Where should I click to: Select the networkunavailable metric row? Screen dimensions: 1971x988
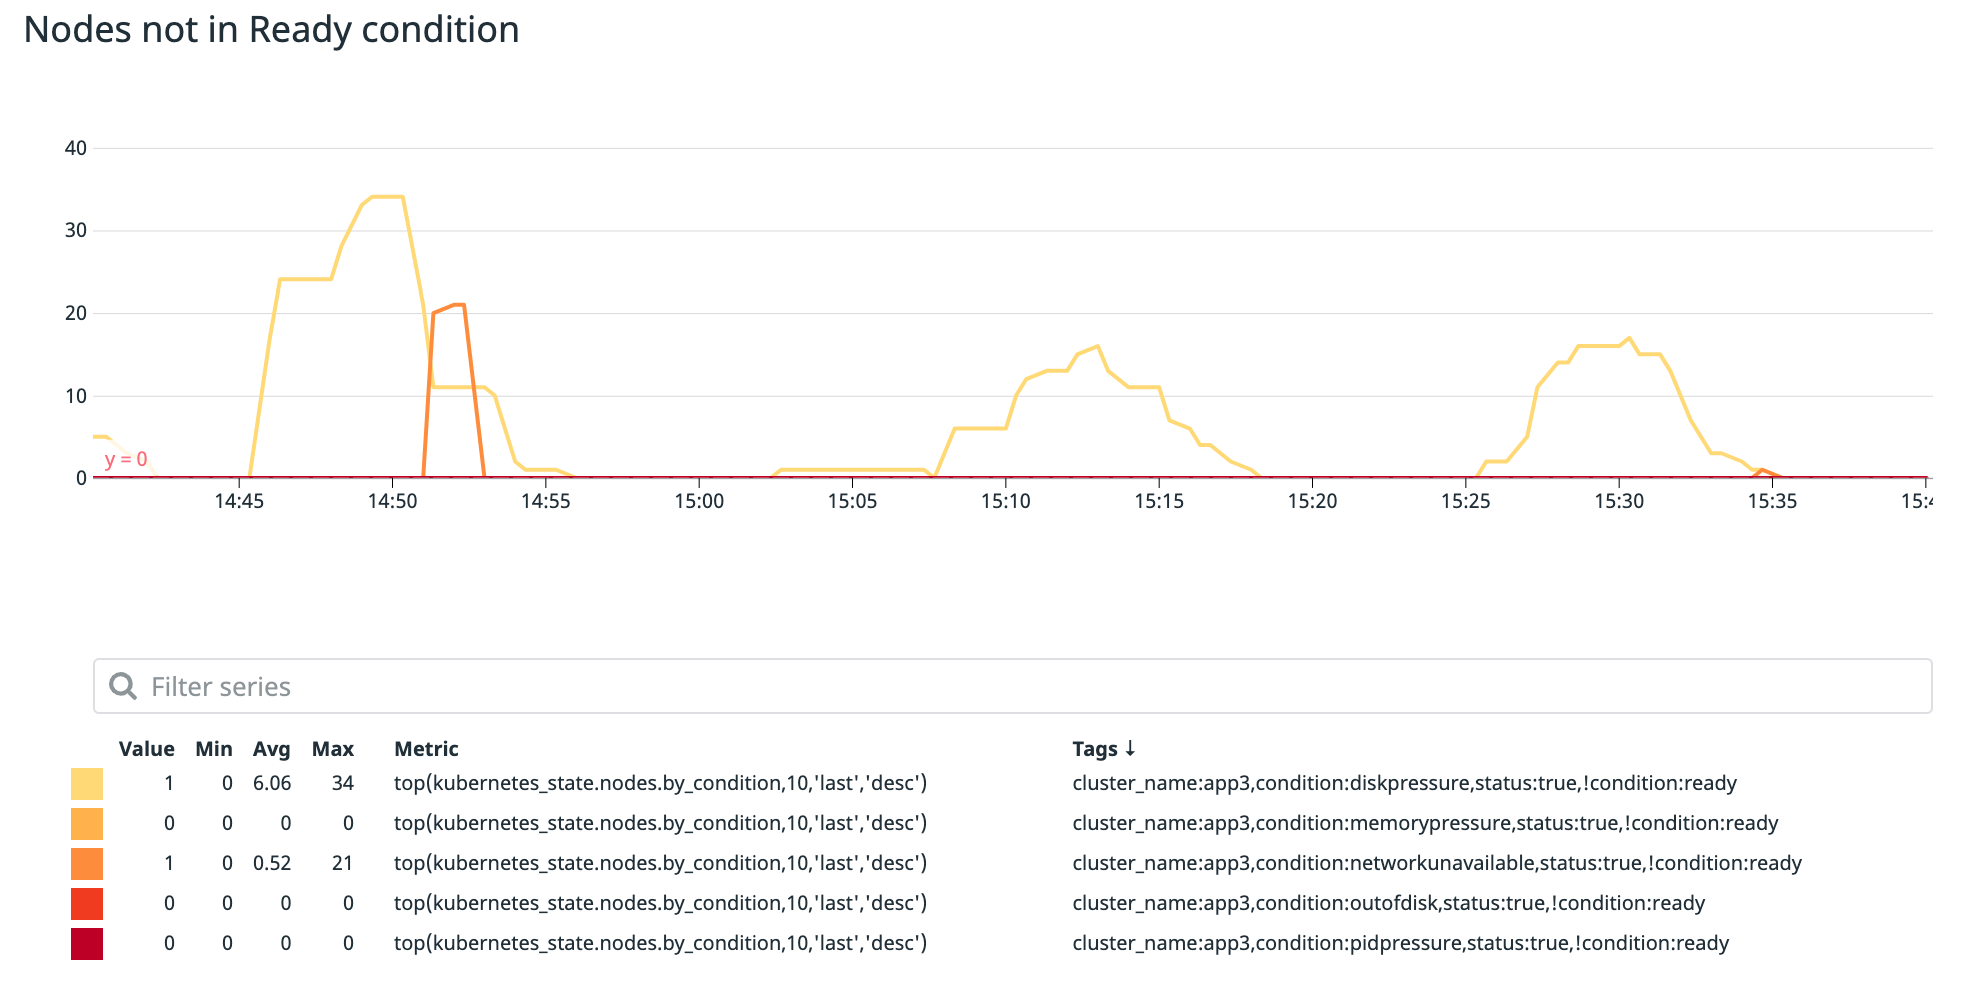pos(660,863)
